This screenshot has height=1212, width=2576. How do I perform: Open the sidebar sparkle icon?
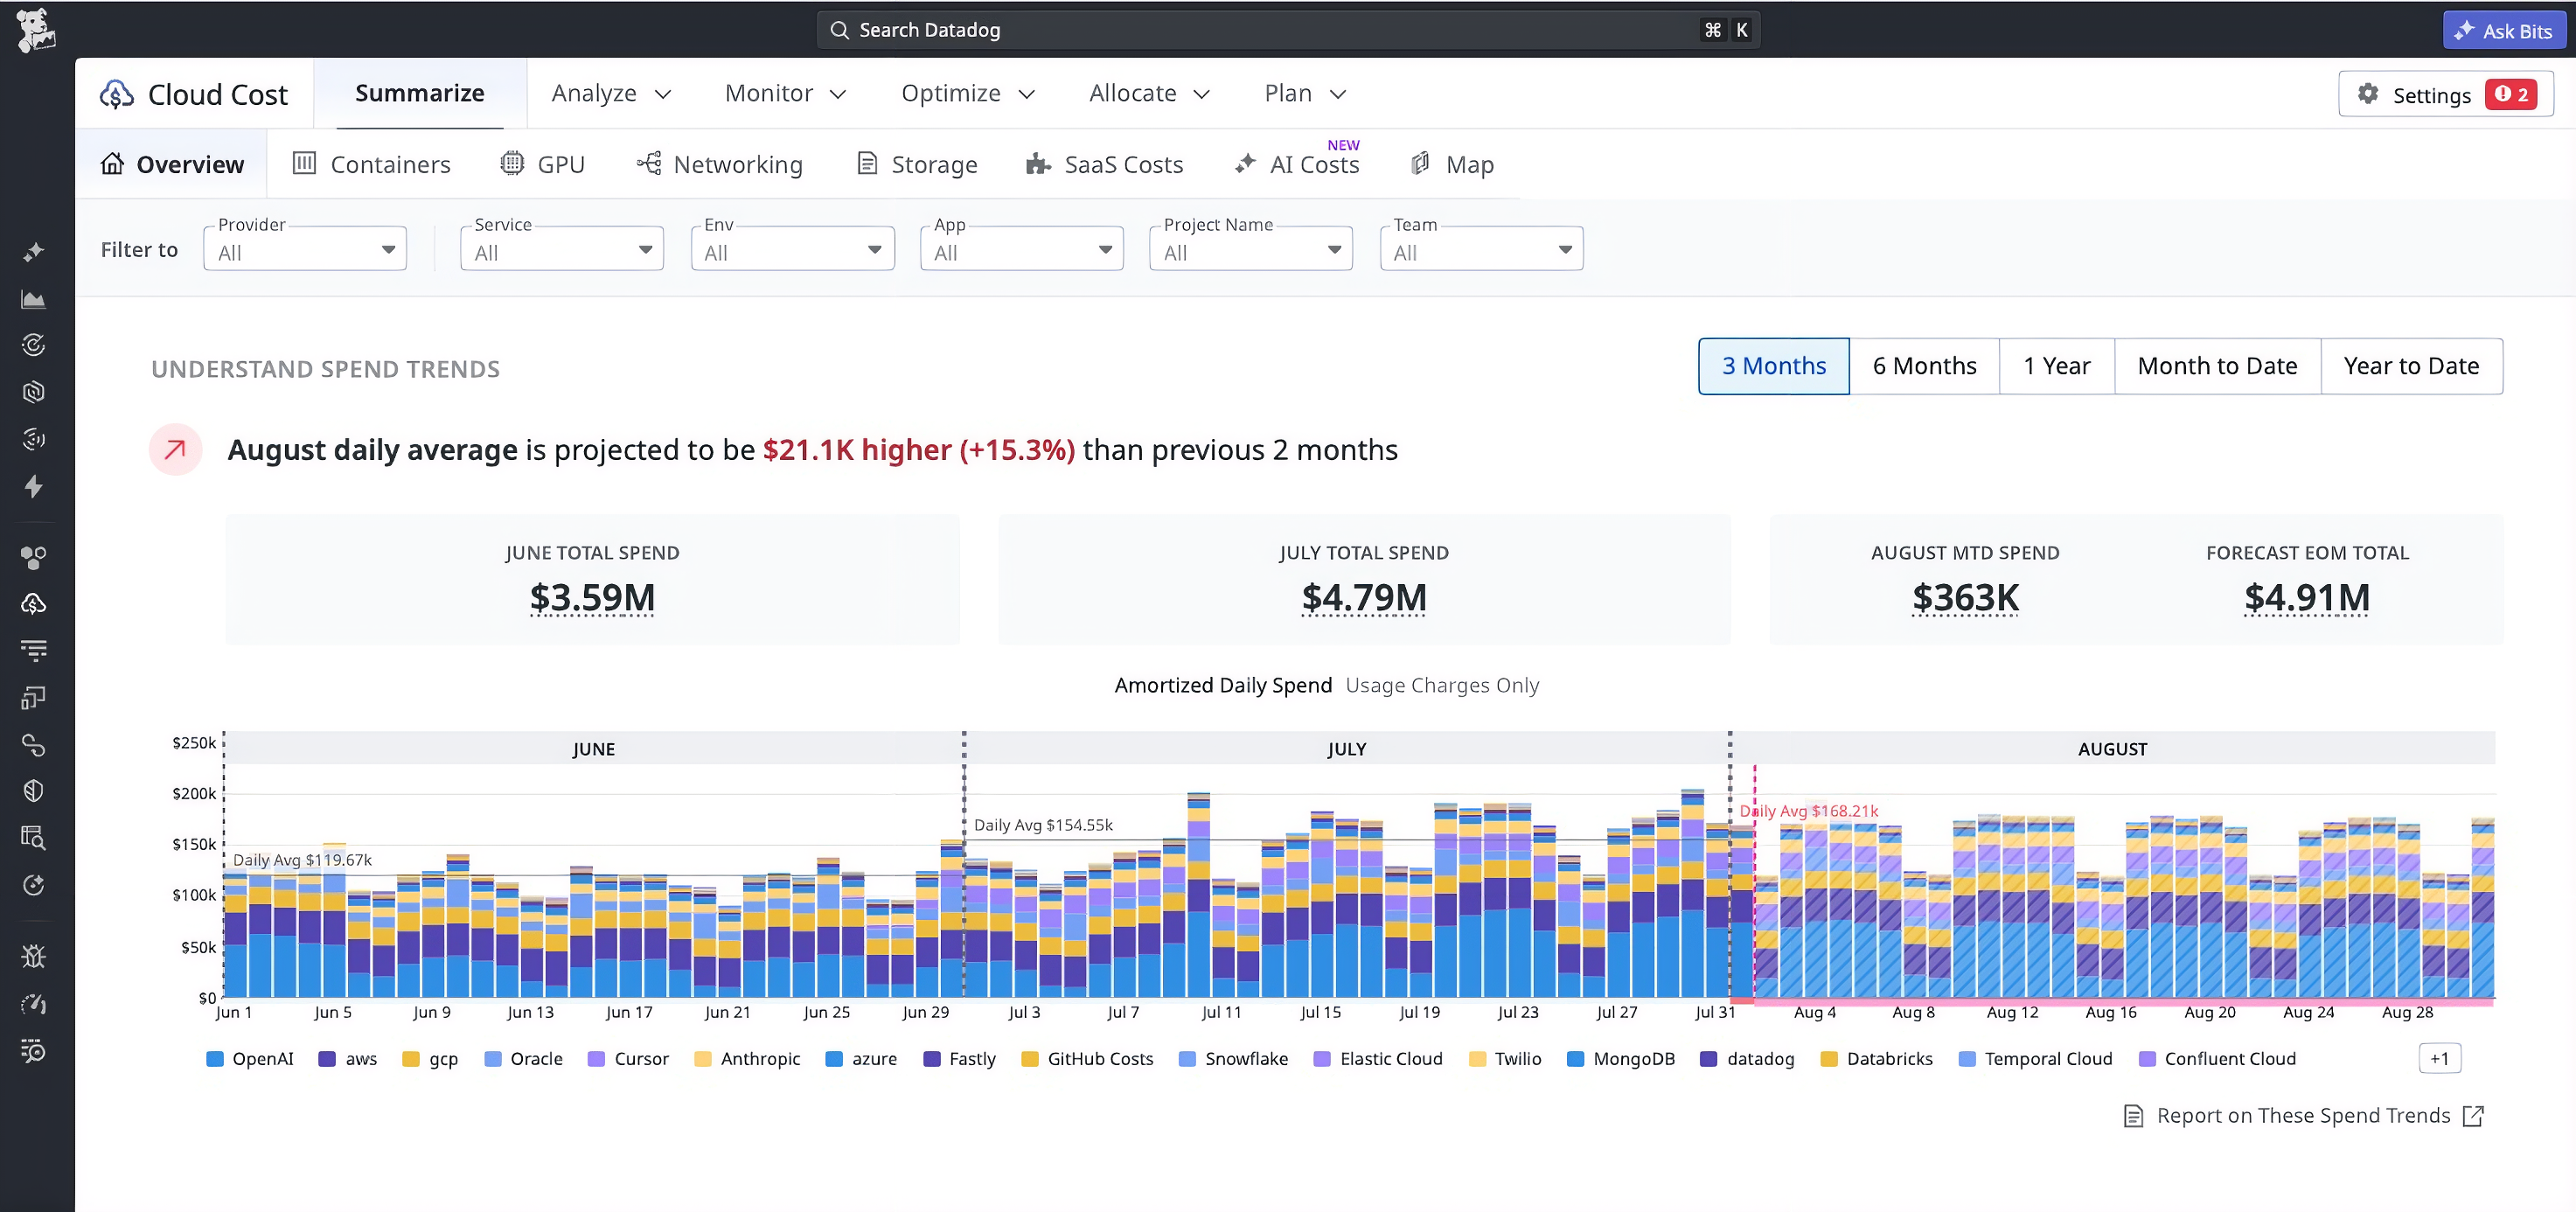pyautogui.click(x=33, y=251)
